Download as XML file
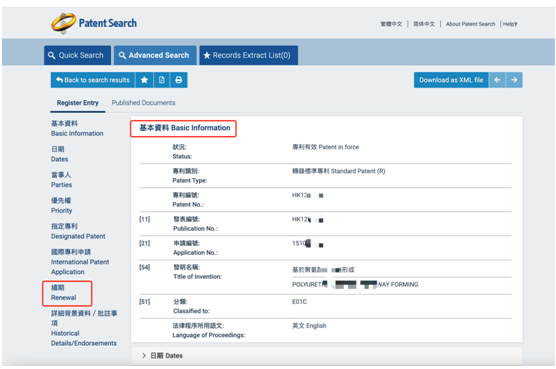This screenshot has height=369, width=556. [451, 80]
